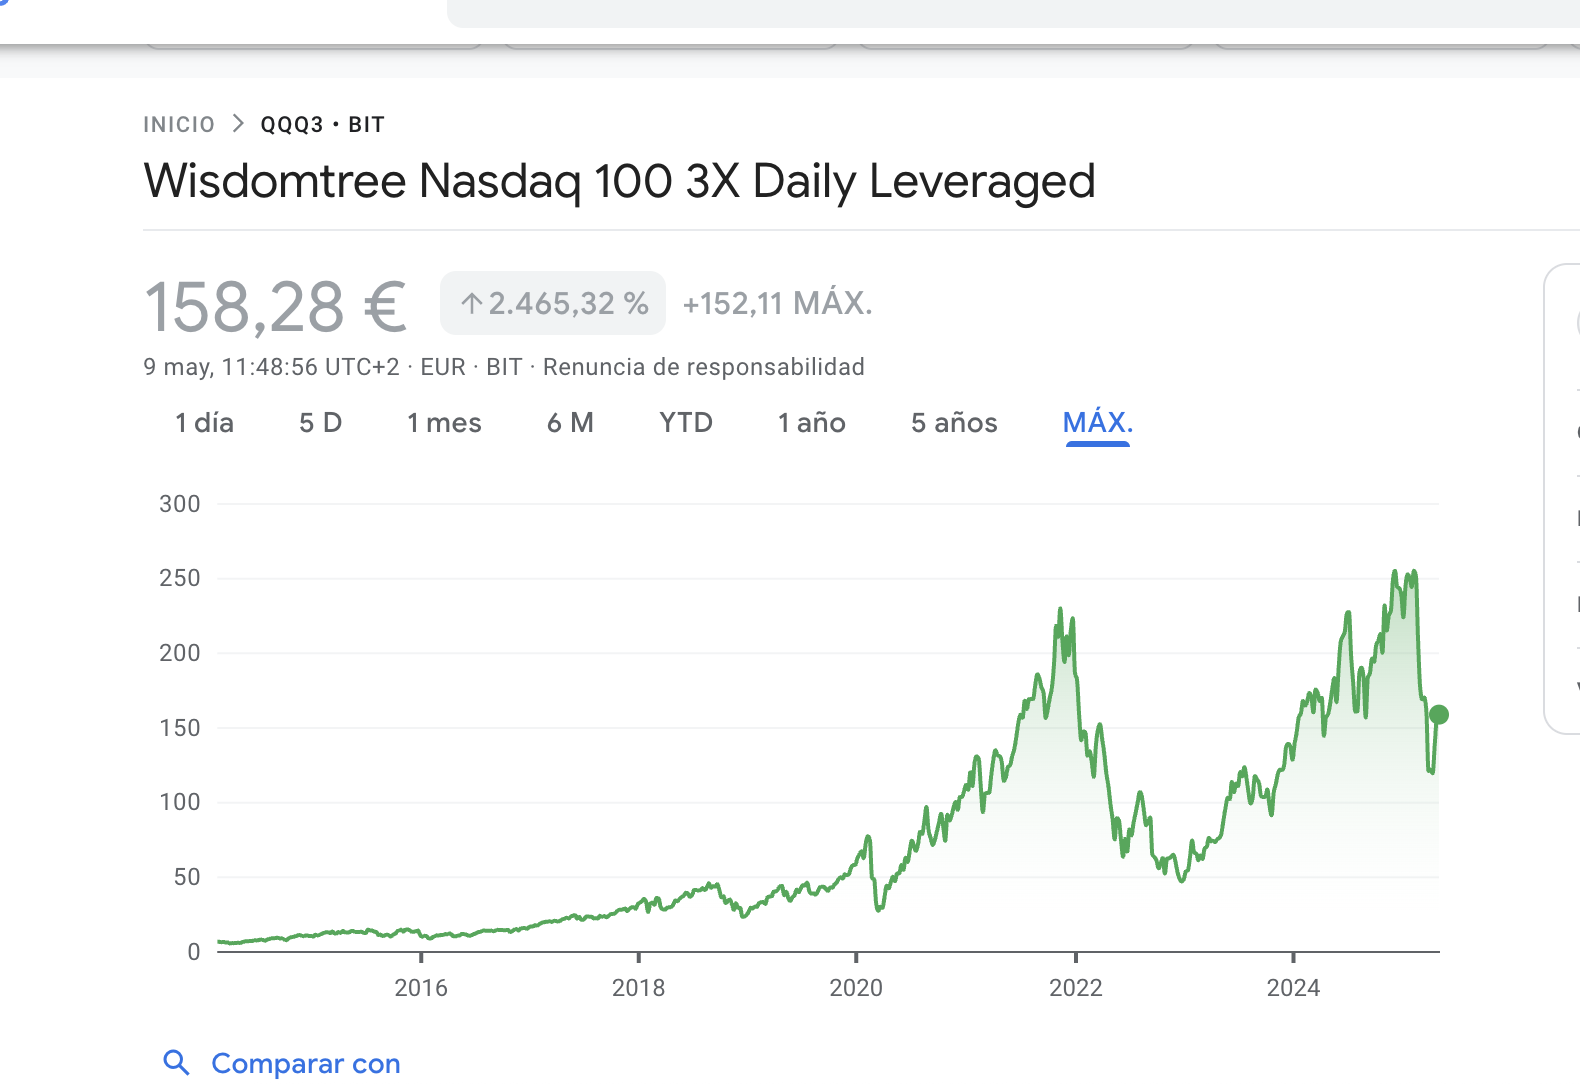Click the QQQ3 · BIT breadcrumb
Screen dimensions: 1580x1084
click(323, 125)
